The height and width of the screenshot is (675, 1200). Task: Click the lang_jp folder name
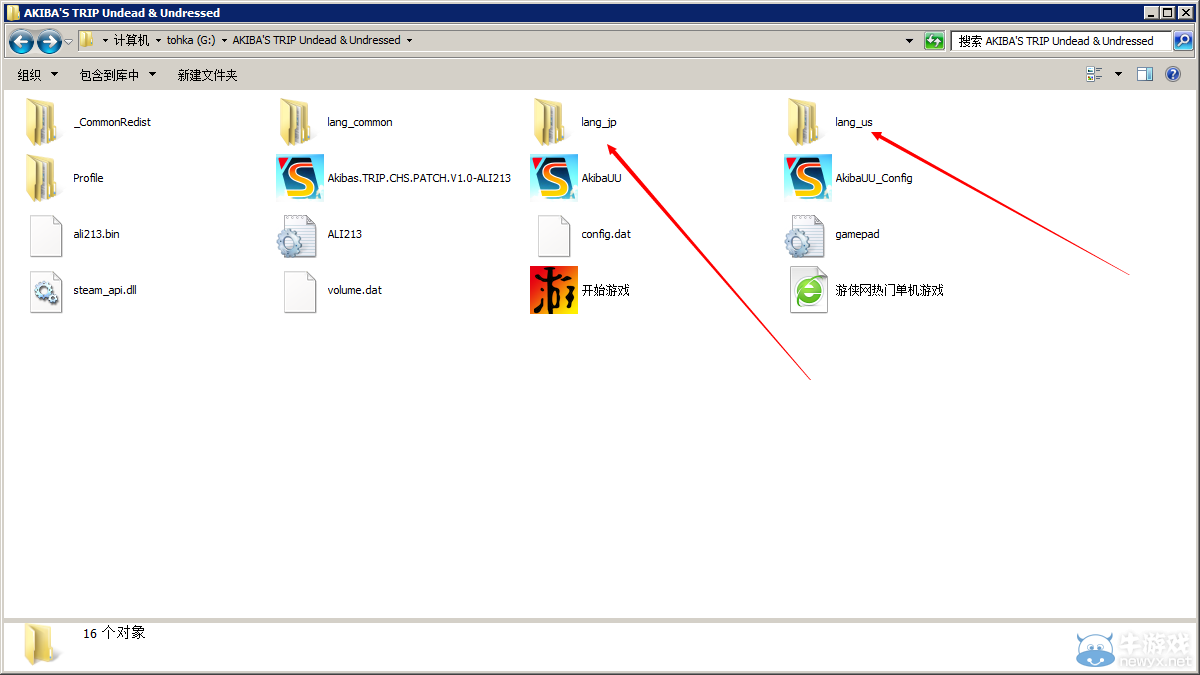[x=598, y=122]
